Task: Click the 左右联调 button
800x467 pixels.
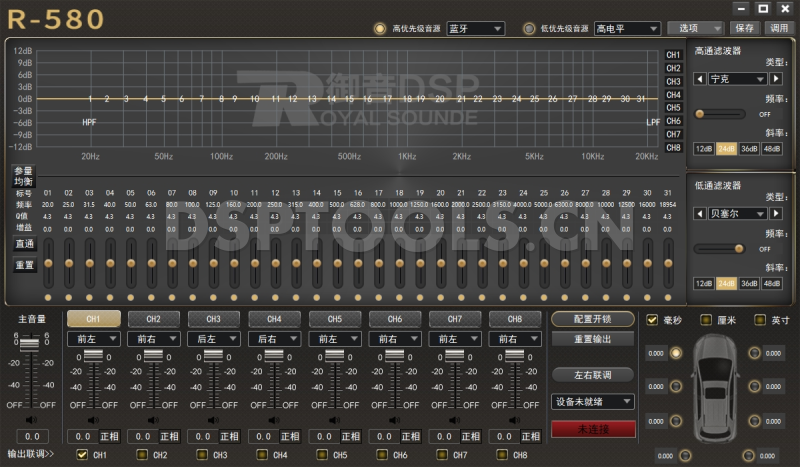Action: [593, 375]
